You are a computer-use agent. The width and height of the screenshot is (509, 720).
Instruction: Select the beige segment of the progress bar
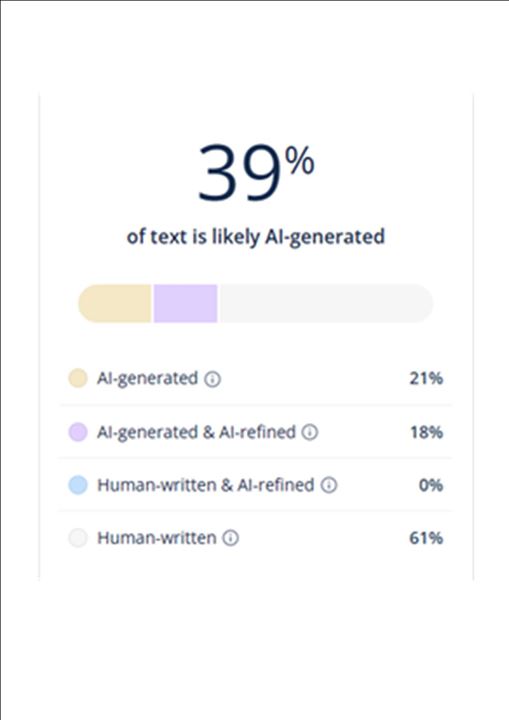[x=115, y=303]
